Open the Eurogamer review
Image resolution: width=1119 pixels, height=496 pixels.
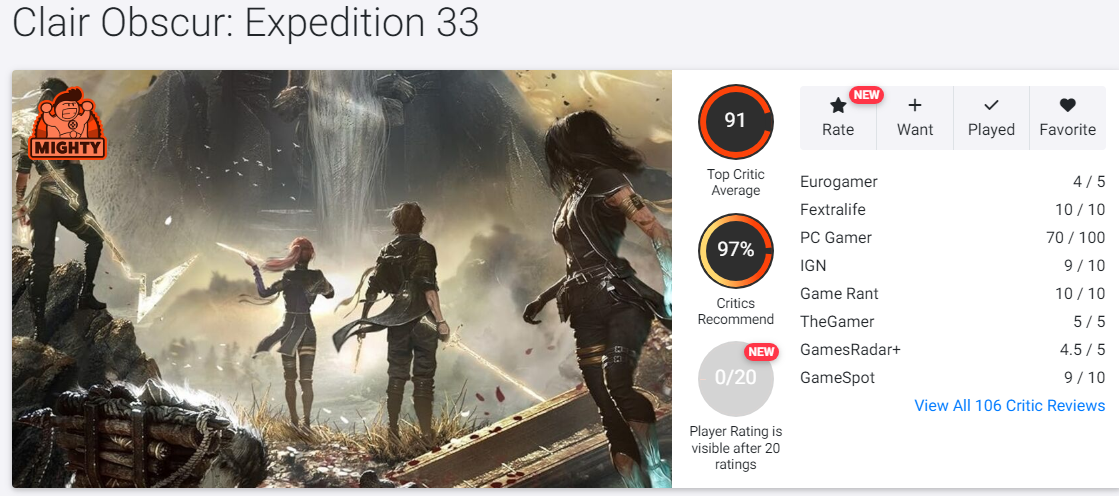click(953, 182)
